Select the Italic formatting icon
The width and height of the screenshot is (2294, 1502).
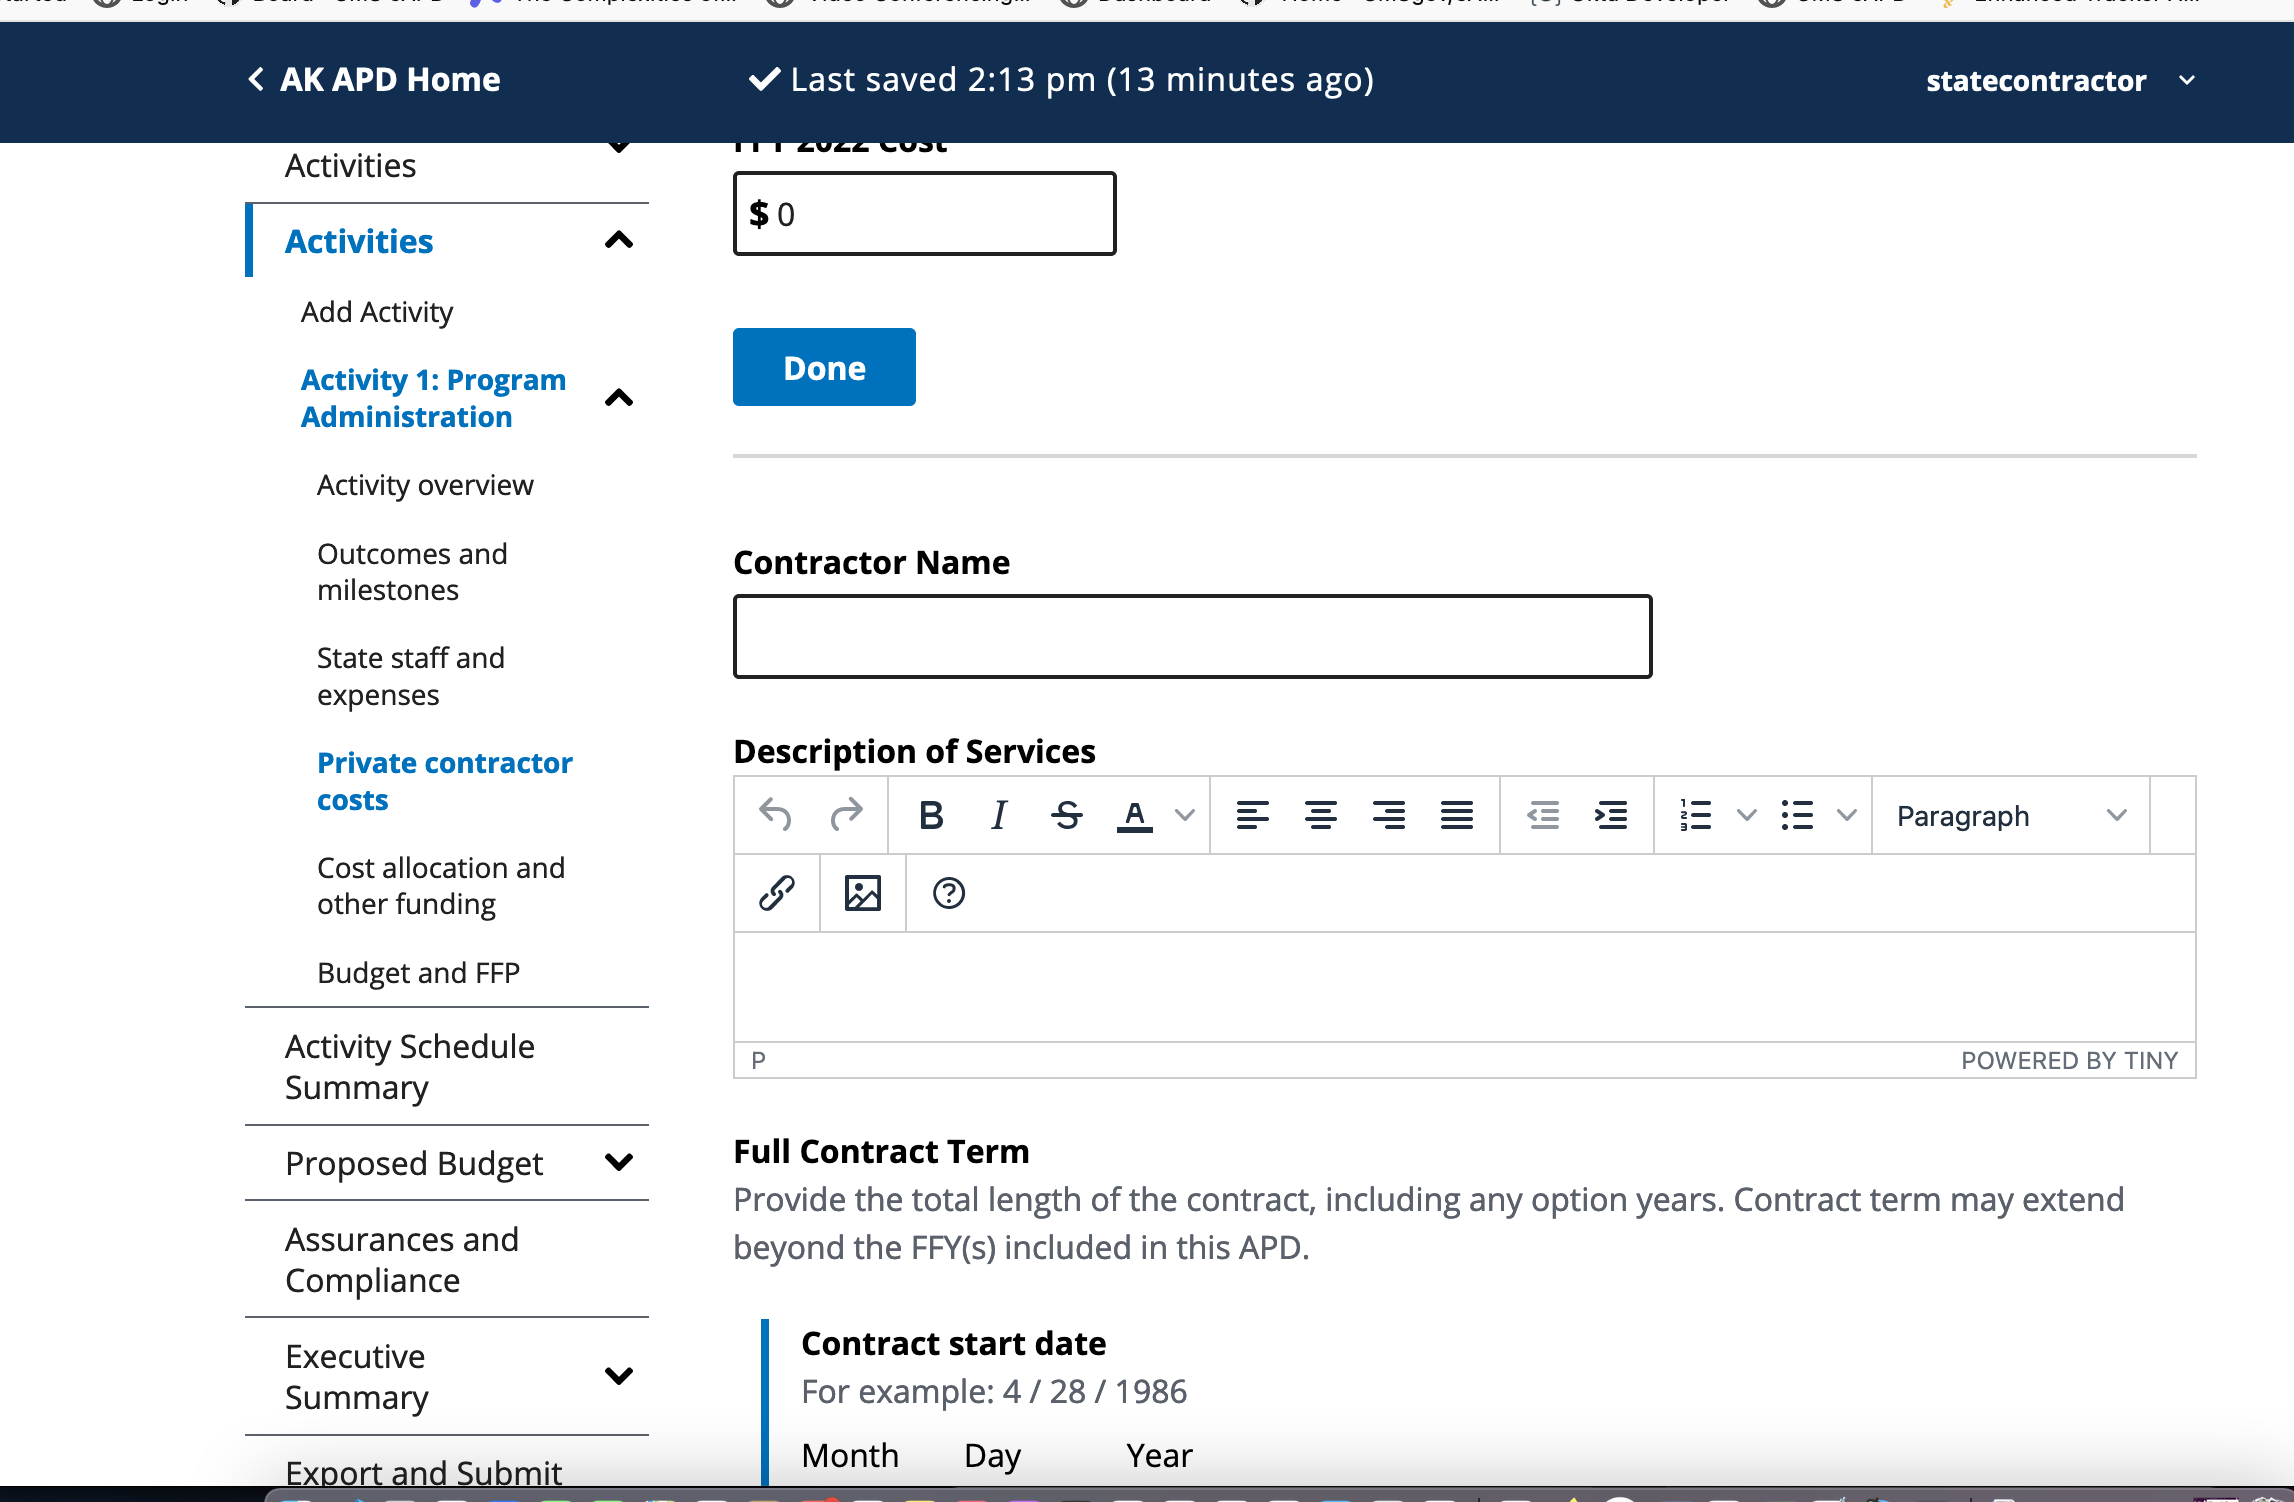tap(997, 815)
